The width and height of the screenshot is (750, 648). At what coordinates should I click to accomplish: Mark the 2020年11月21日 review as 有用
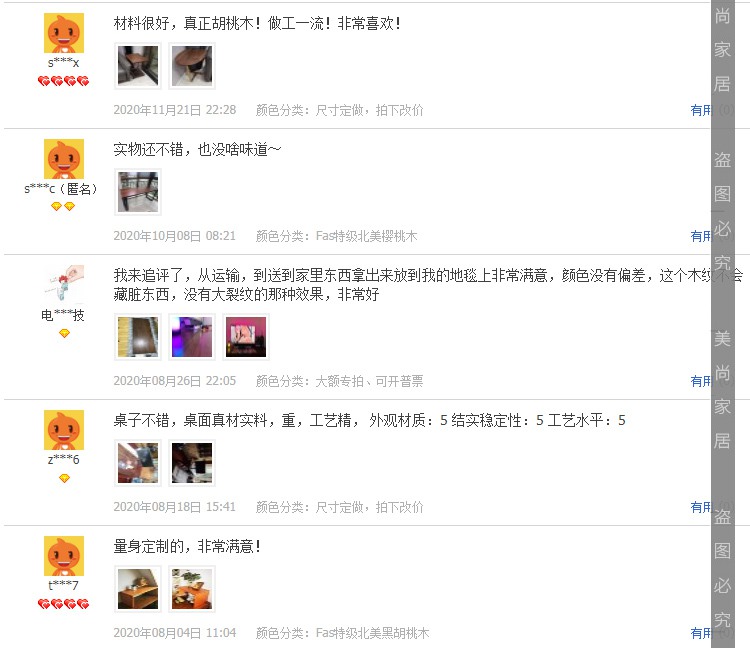[x=701, y=110]
